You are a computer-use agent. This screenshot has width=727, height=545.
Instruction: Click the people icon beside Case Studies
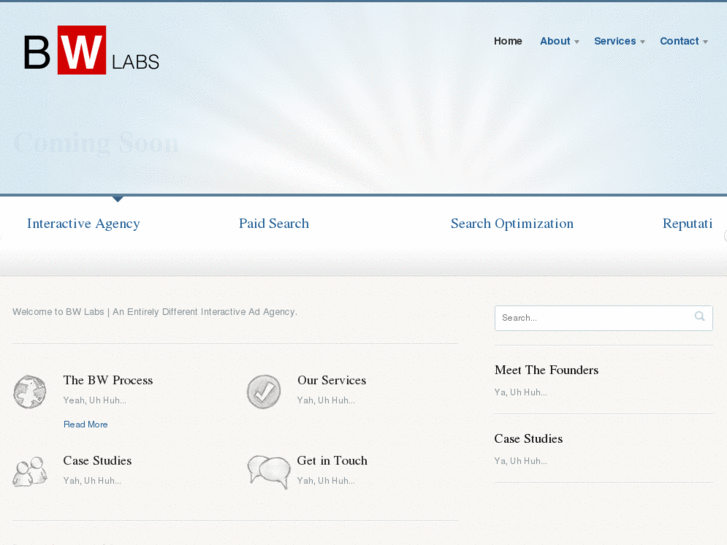tap(30, 471)
